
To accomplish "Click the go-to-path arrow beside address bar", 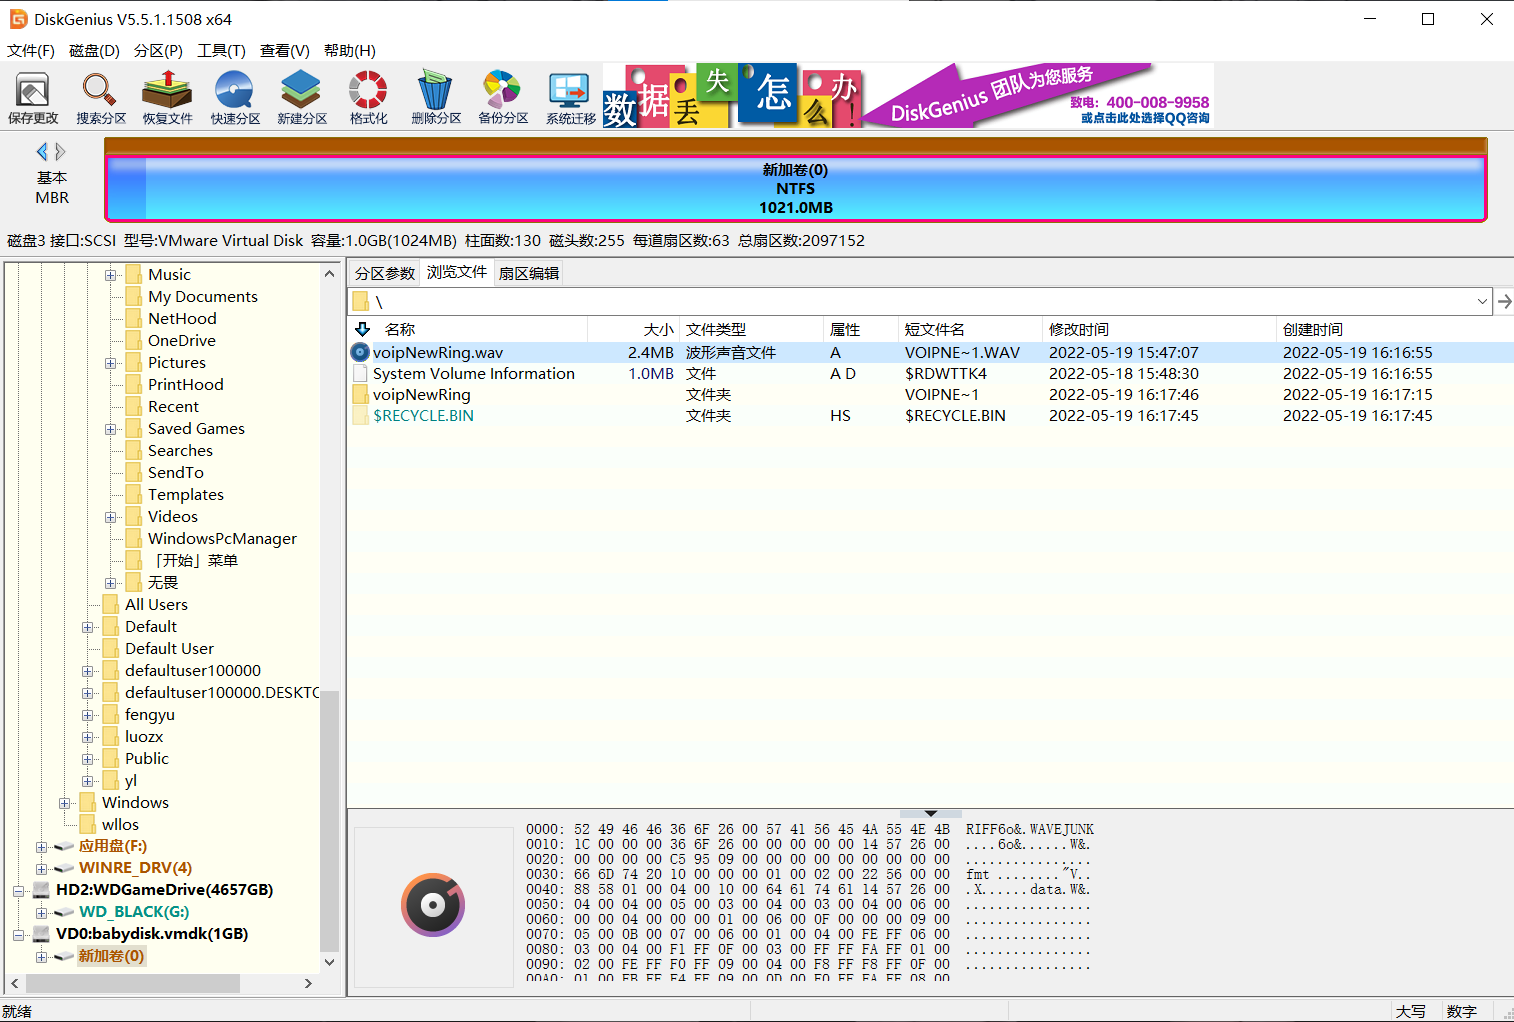I will click(x=1504, y=301).
